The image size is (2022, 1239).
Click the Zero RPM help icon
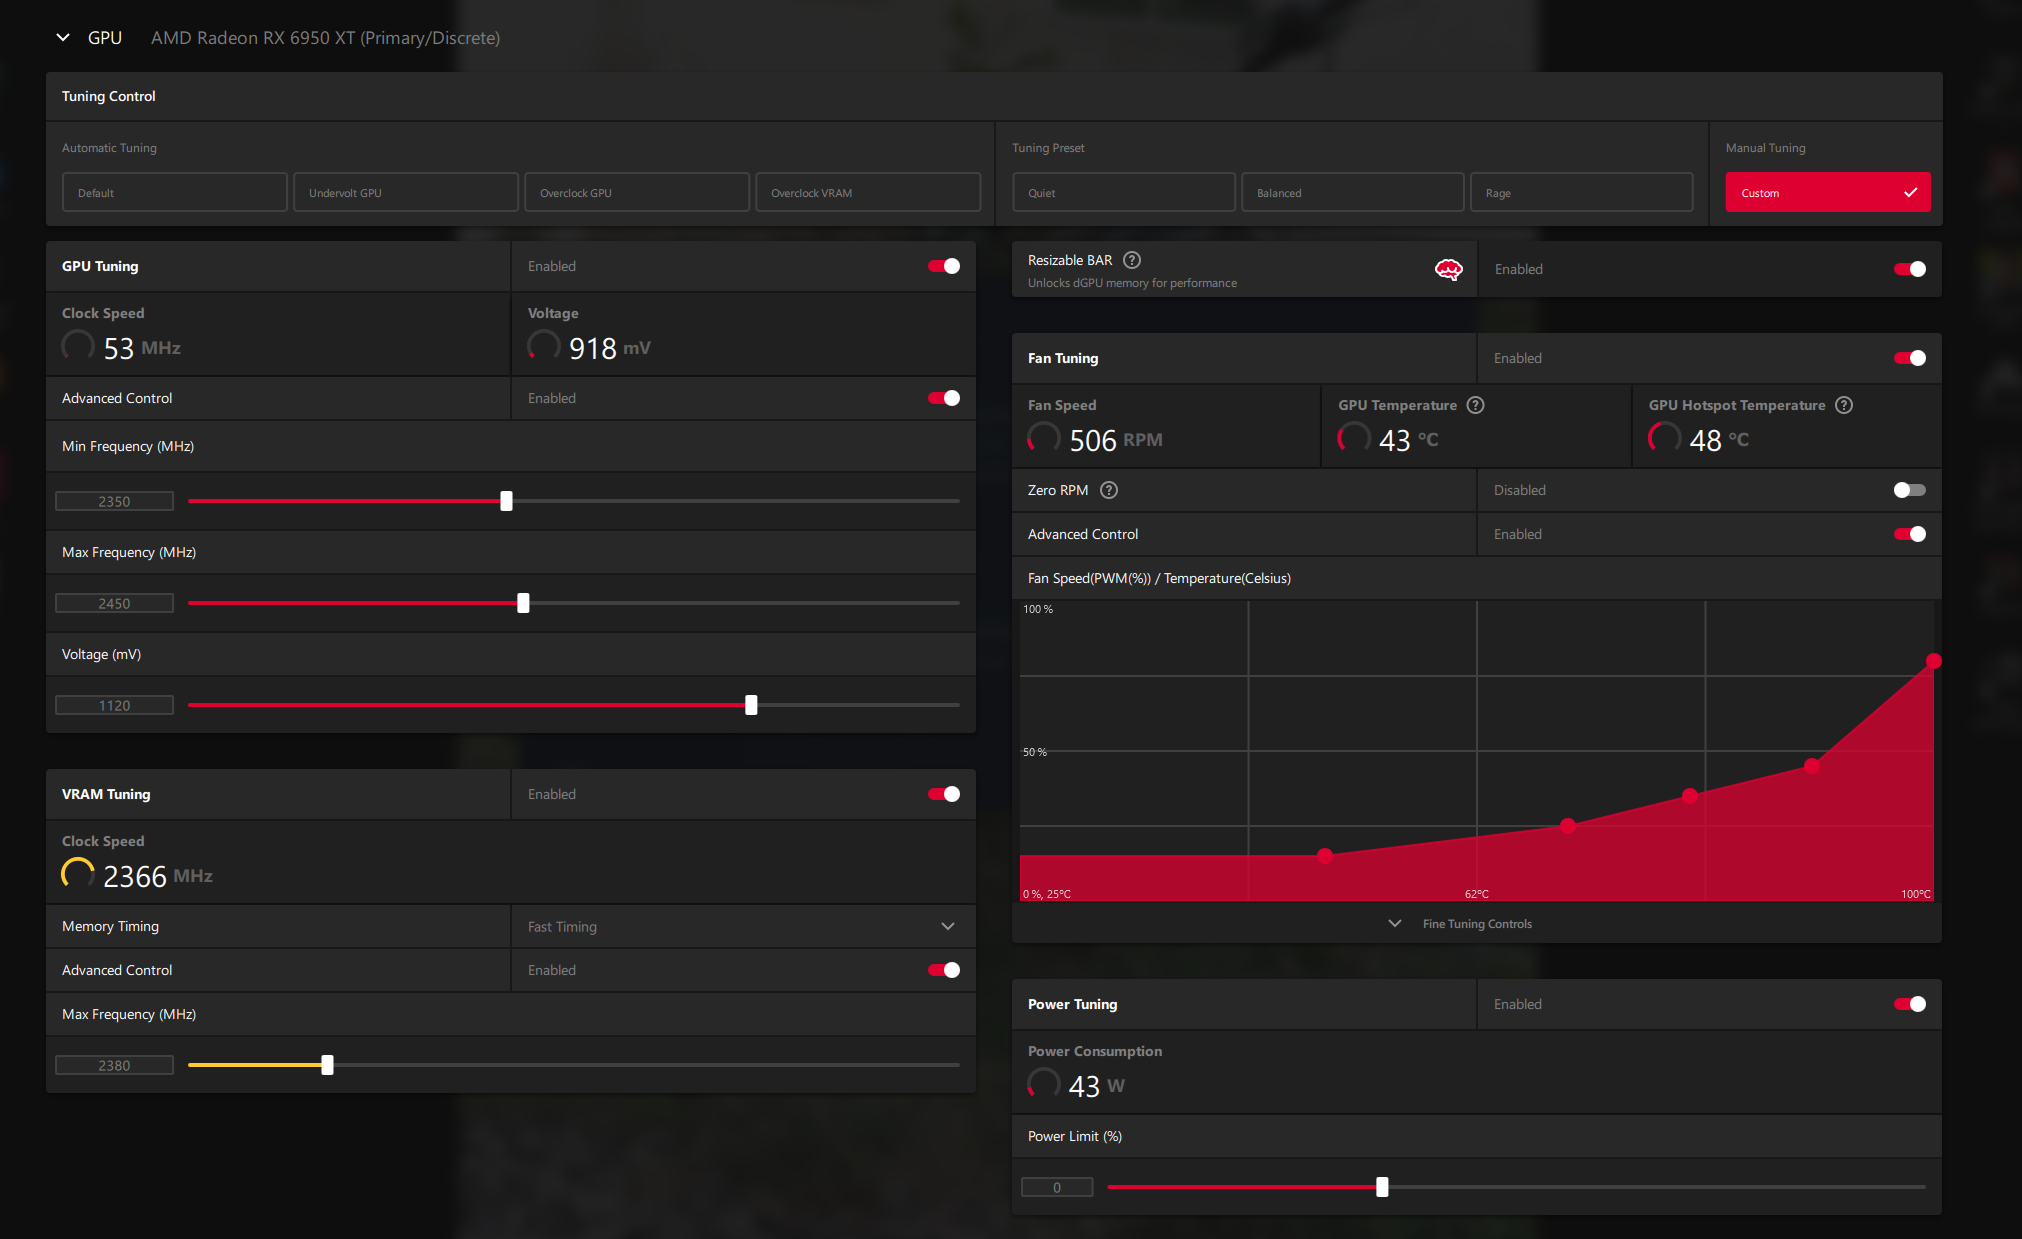tap(1109, 490)
